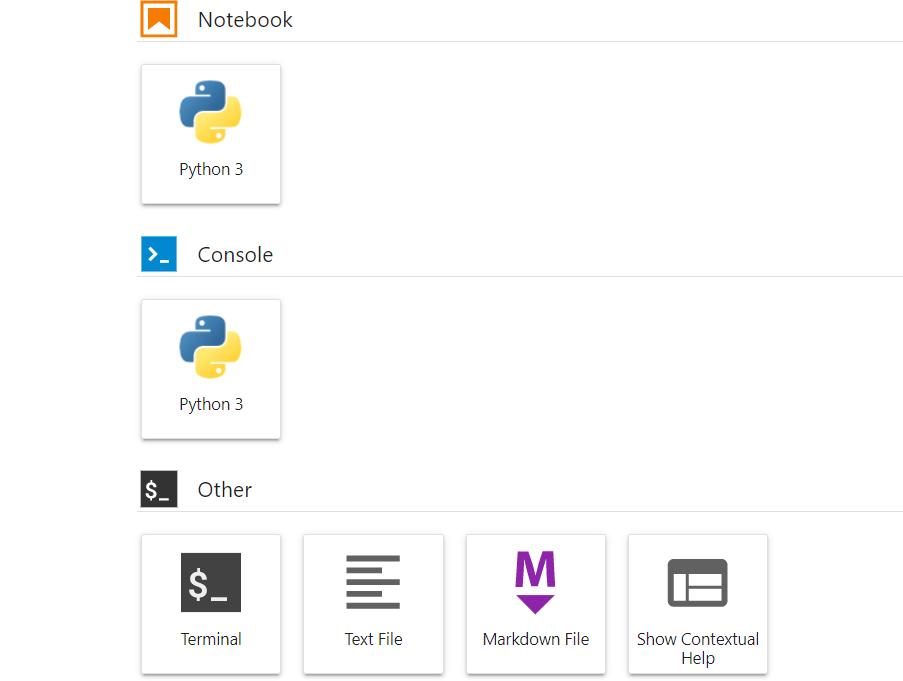Click the black Other section prompt icon
This screenshot has width=903, height=681.
(x=158, y=489)
